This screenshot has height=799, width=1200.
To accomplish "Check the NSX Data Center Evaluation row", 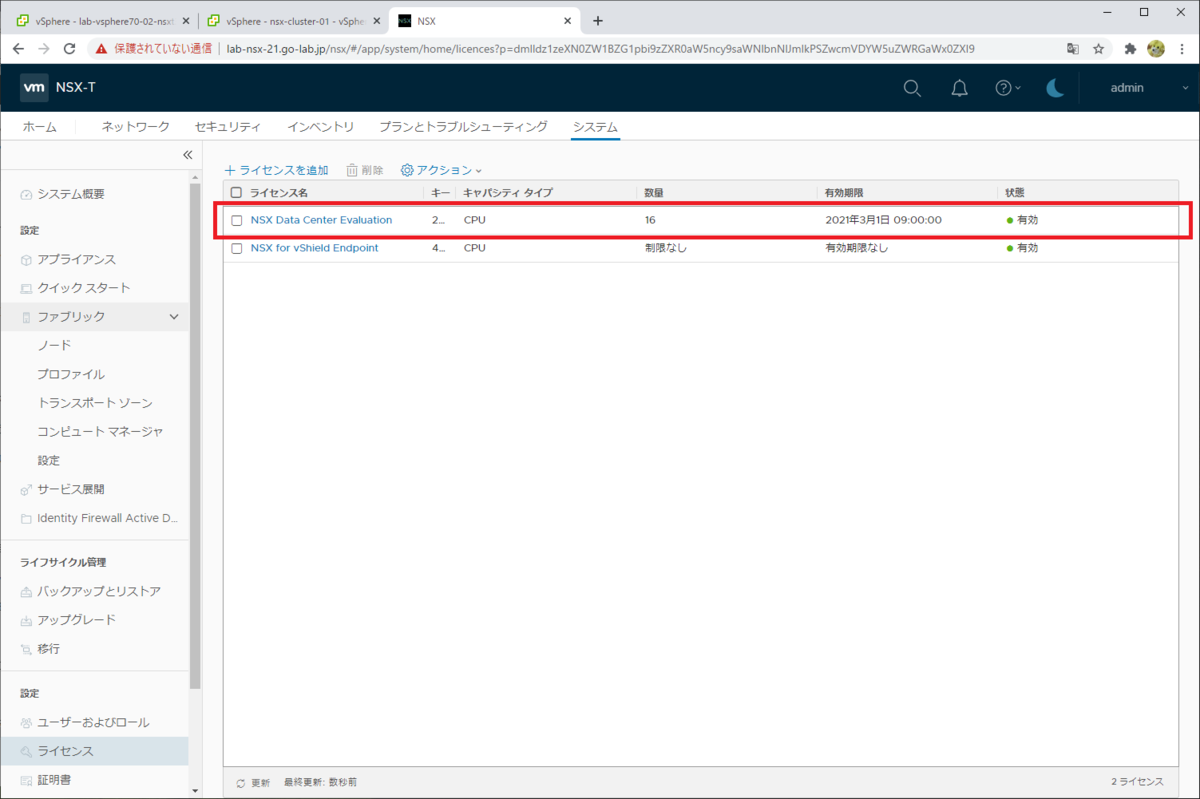I will (x=237, y=220).
